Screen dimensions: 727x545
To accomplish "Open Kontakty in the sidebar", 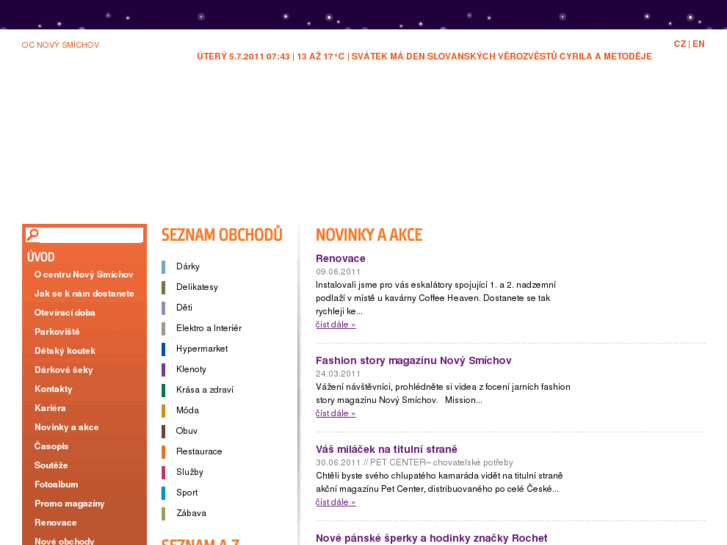I will pyautogui.click(x=53, y=389).
